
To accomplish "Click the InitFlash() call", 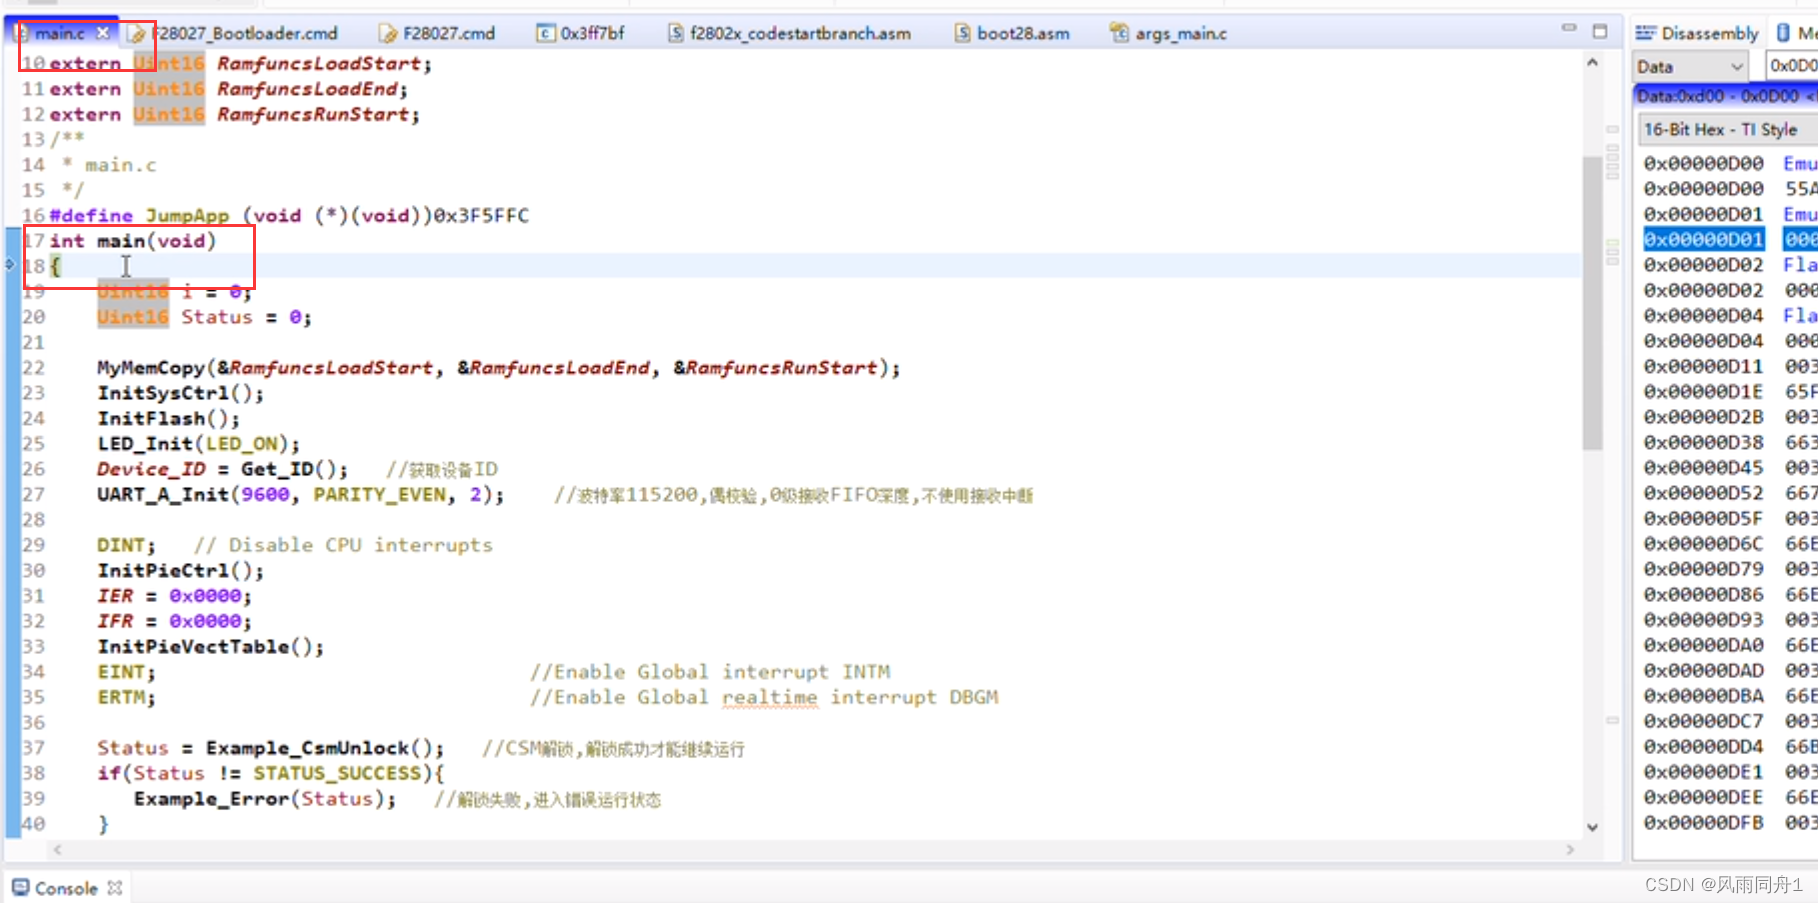I will [x=168, y=418].
